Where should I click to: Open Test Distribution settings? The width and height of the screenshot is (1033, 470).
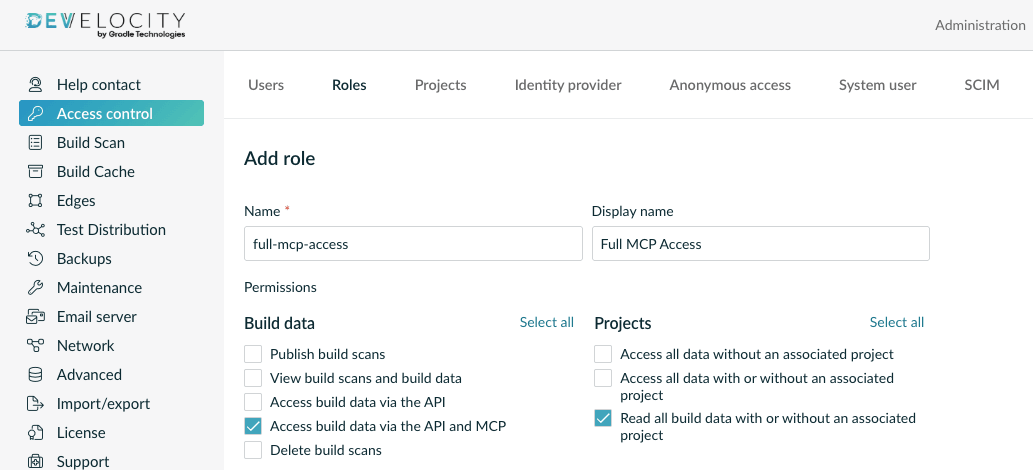(111, 229)
